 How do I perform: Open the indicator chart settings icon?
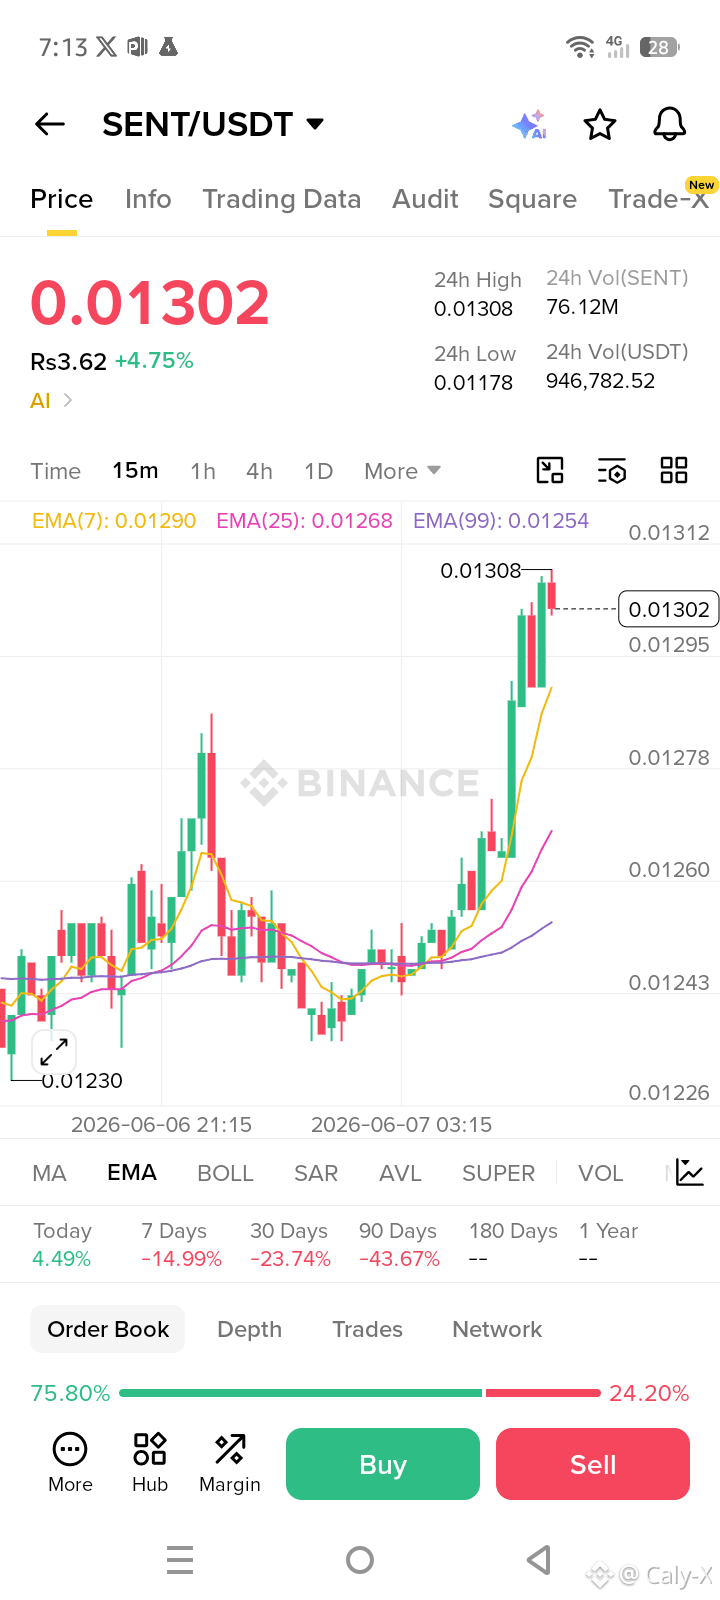[x=690, y=1172]
